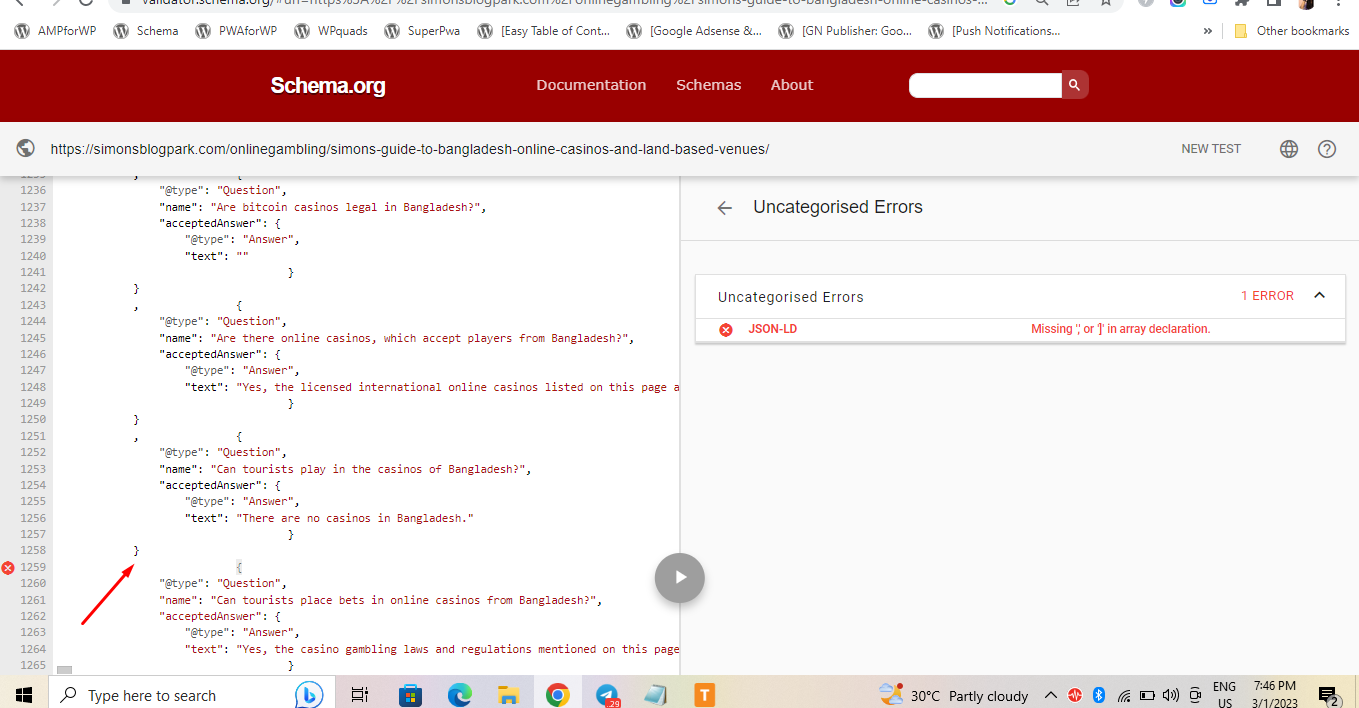1359x708 pixels.
Task: Expand the hidden bookmarks overflow chevron
Action: 1207,31
